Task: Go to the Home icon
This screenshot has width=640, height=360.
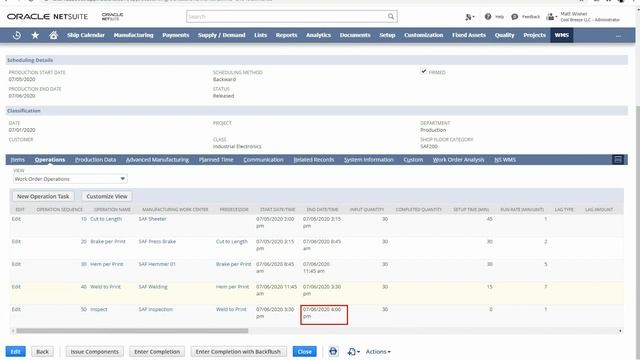Action: [53, 35]
